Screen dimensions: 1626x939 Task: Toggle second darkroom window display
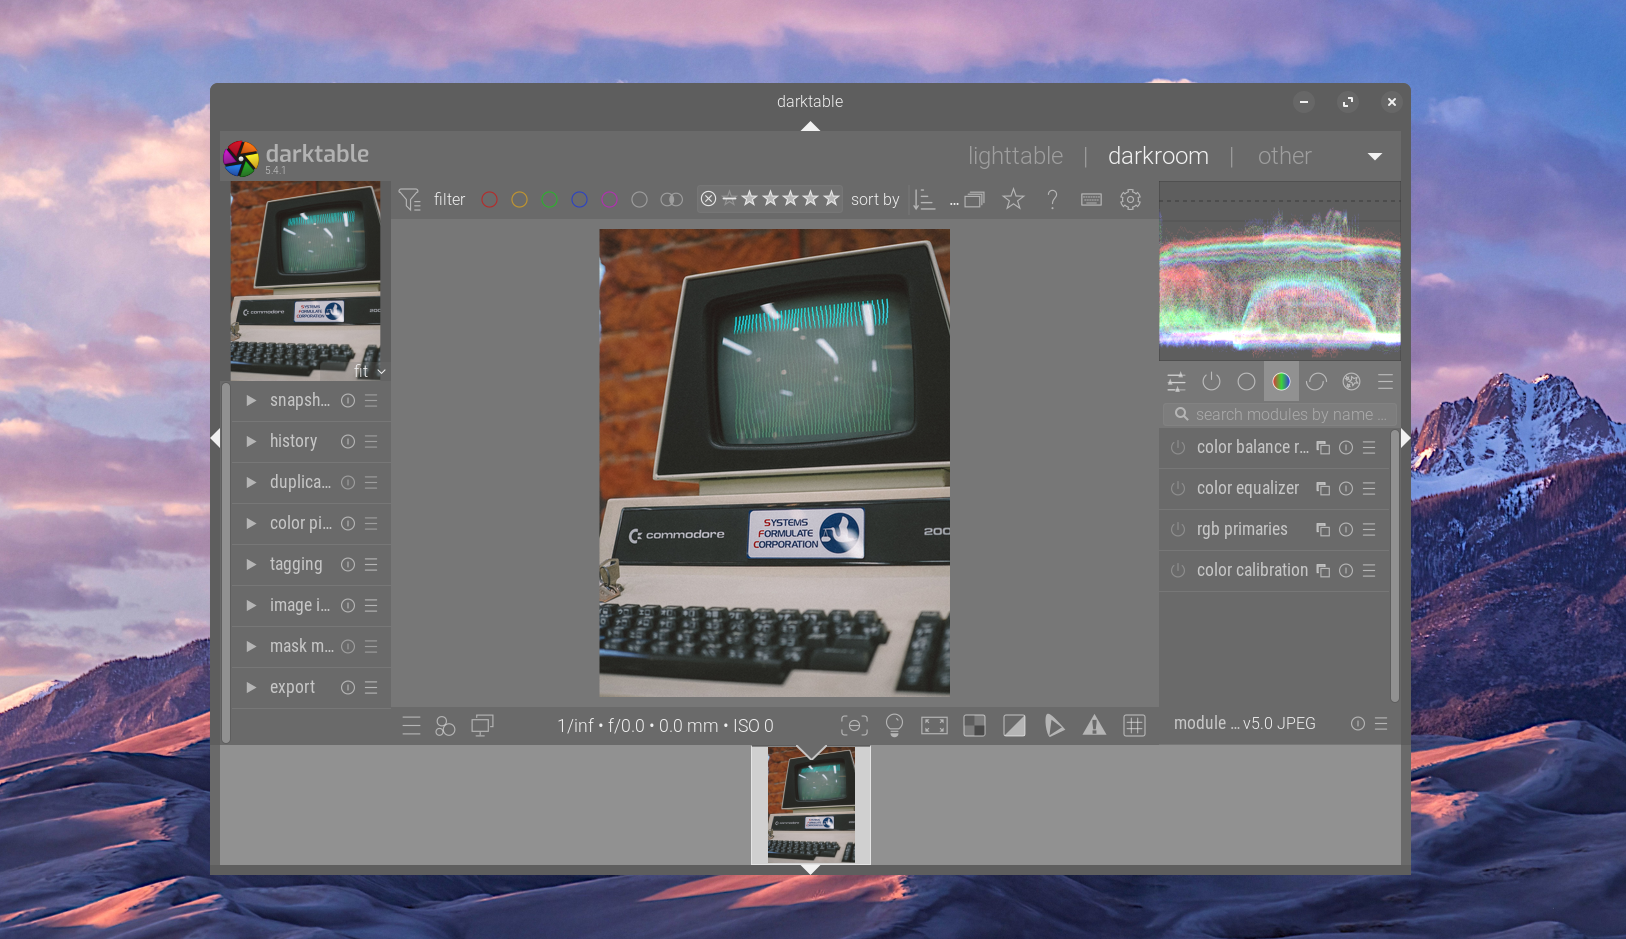point(482,726)
